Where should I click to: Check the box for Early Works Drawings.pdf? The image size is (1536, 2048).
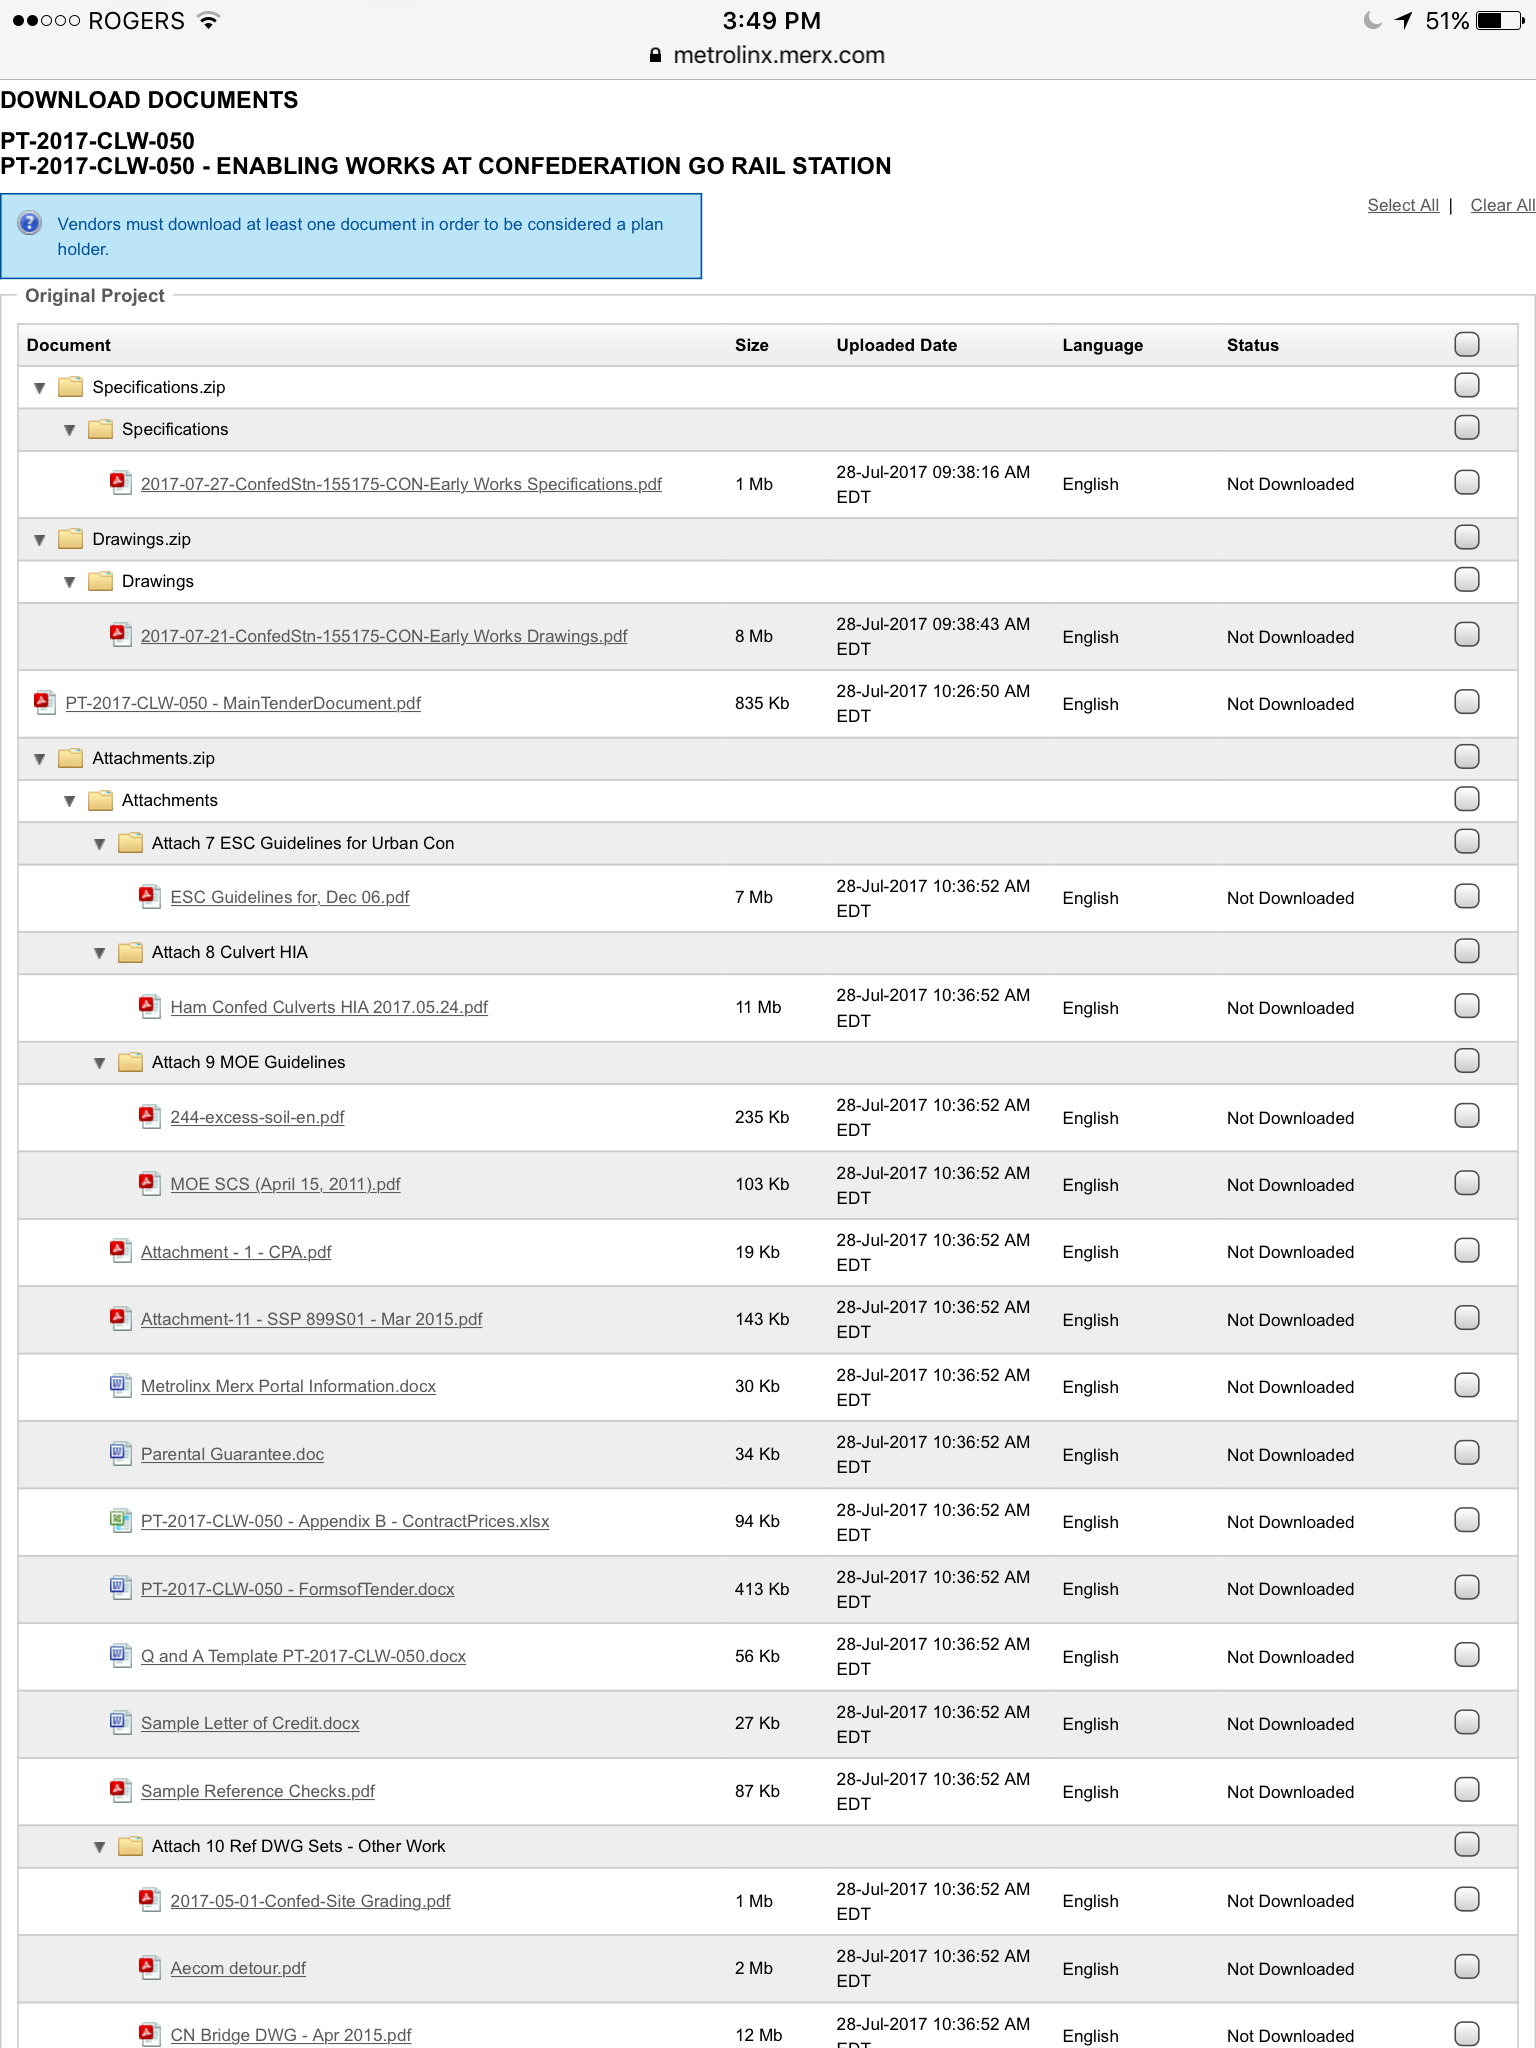click(x=1466, y=635)
